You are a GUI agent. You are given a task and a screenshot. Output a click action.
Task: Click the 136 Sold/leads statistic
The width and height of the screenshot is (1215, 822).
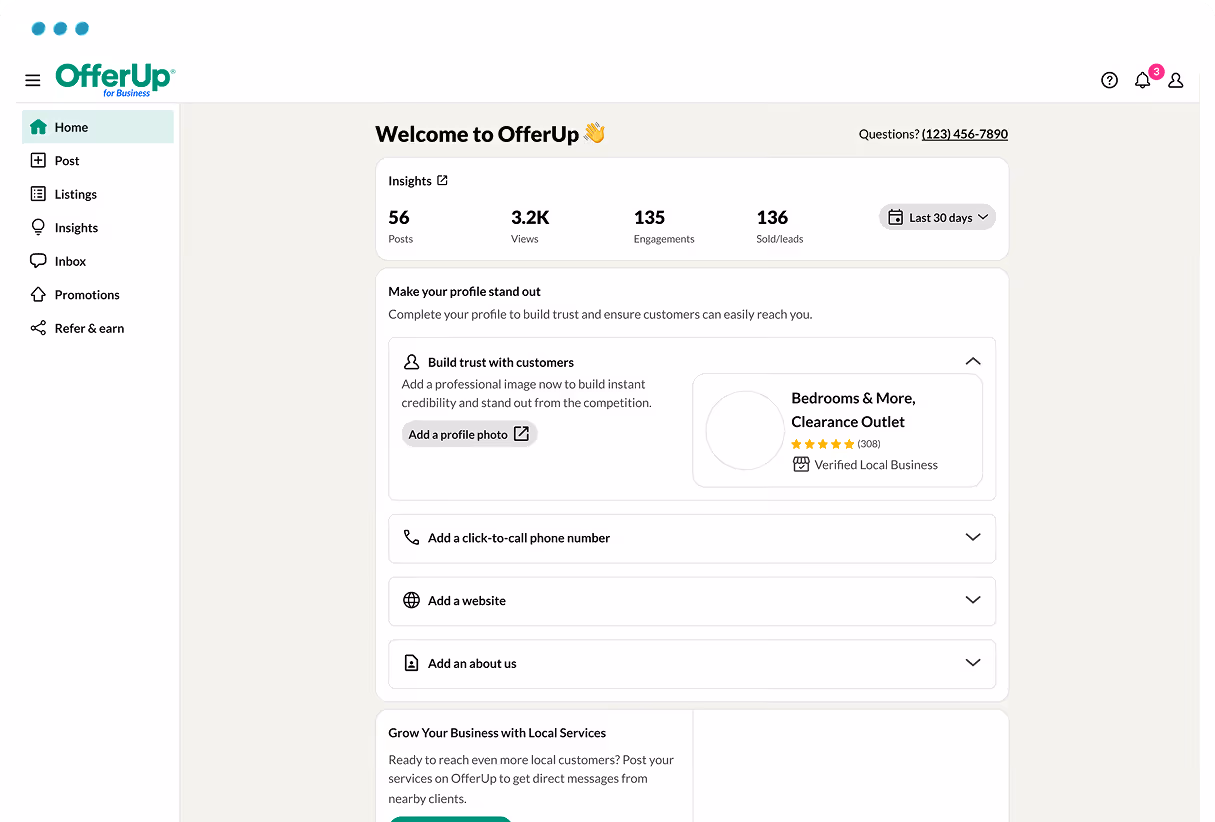[x=780, y=226]
